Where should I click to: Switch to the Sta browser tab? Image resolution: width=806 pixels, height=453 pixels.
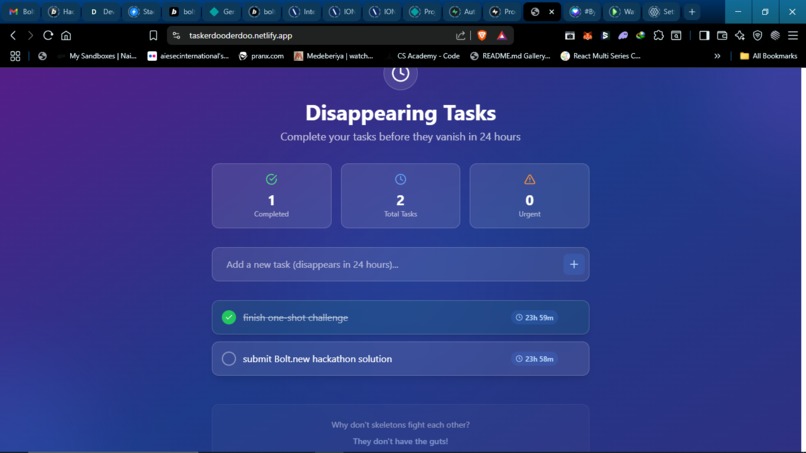tap(141, 12)
